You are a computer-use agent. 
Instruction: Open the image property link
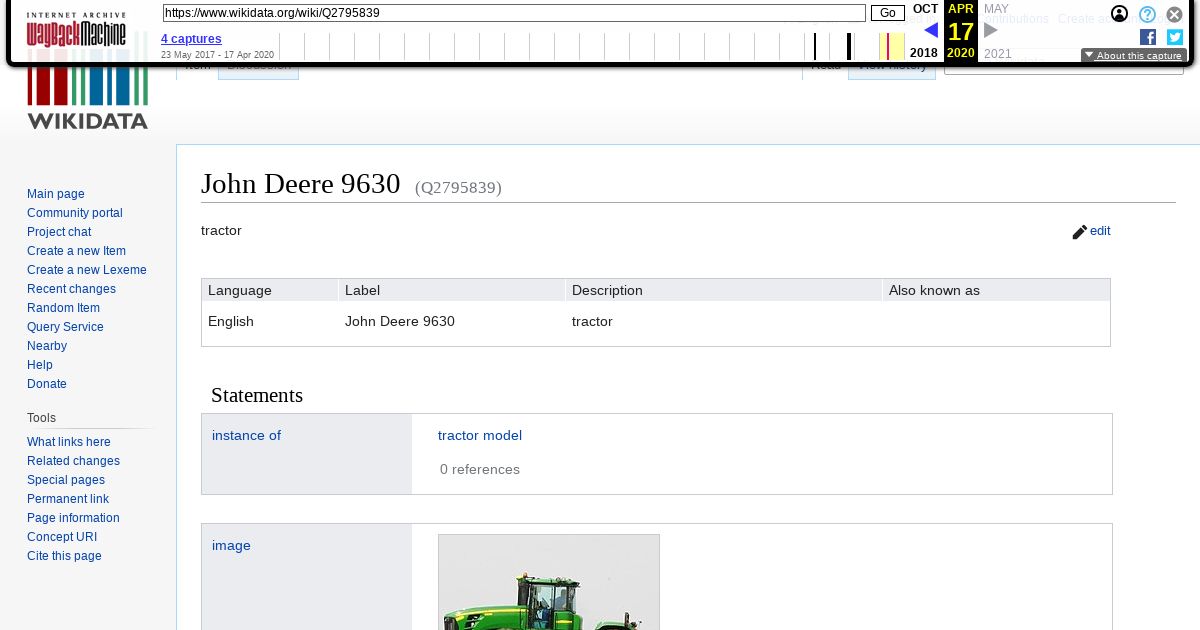pos(231,545)
